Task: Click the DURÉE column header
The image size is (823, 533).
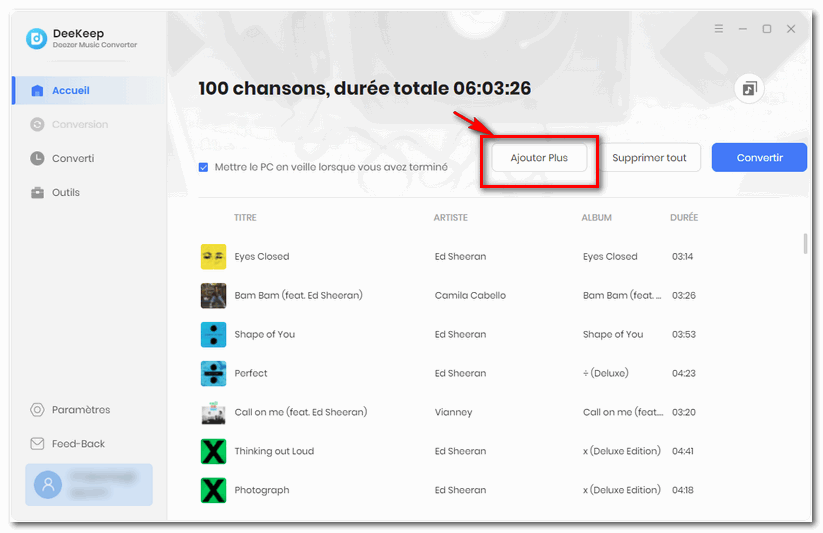Action: (684, 217)
